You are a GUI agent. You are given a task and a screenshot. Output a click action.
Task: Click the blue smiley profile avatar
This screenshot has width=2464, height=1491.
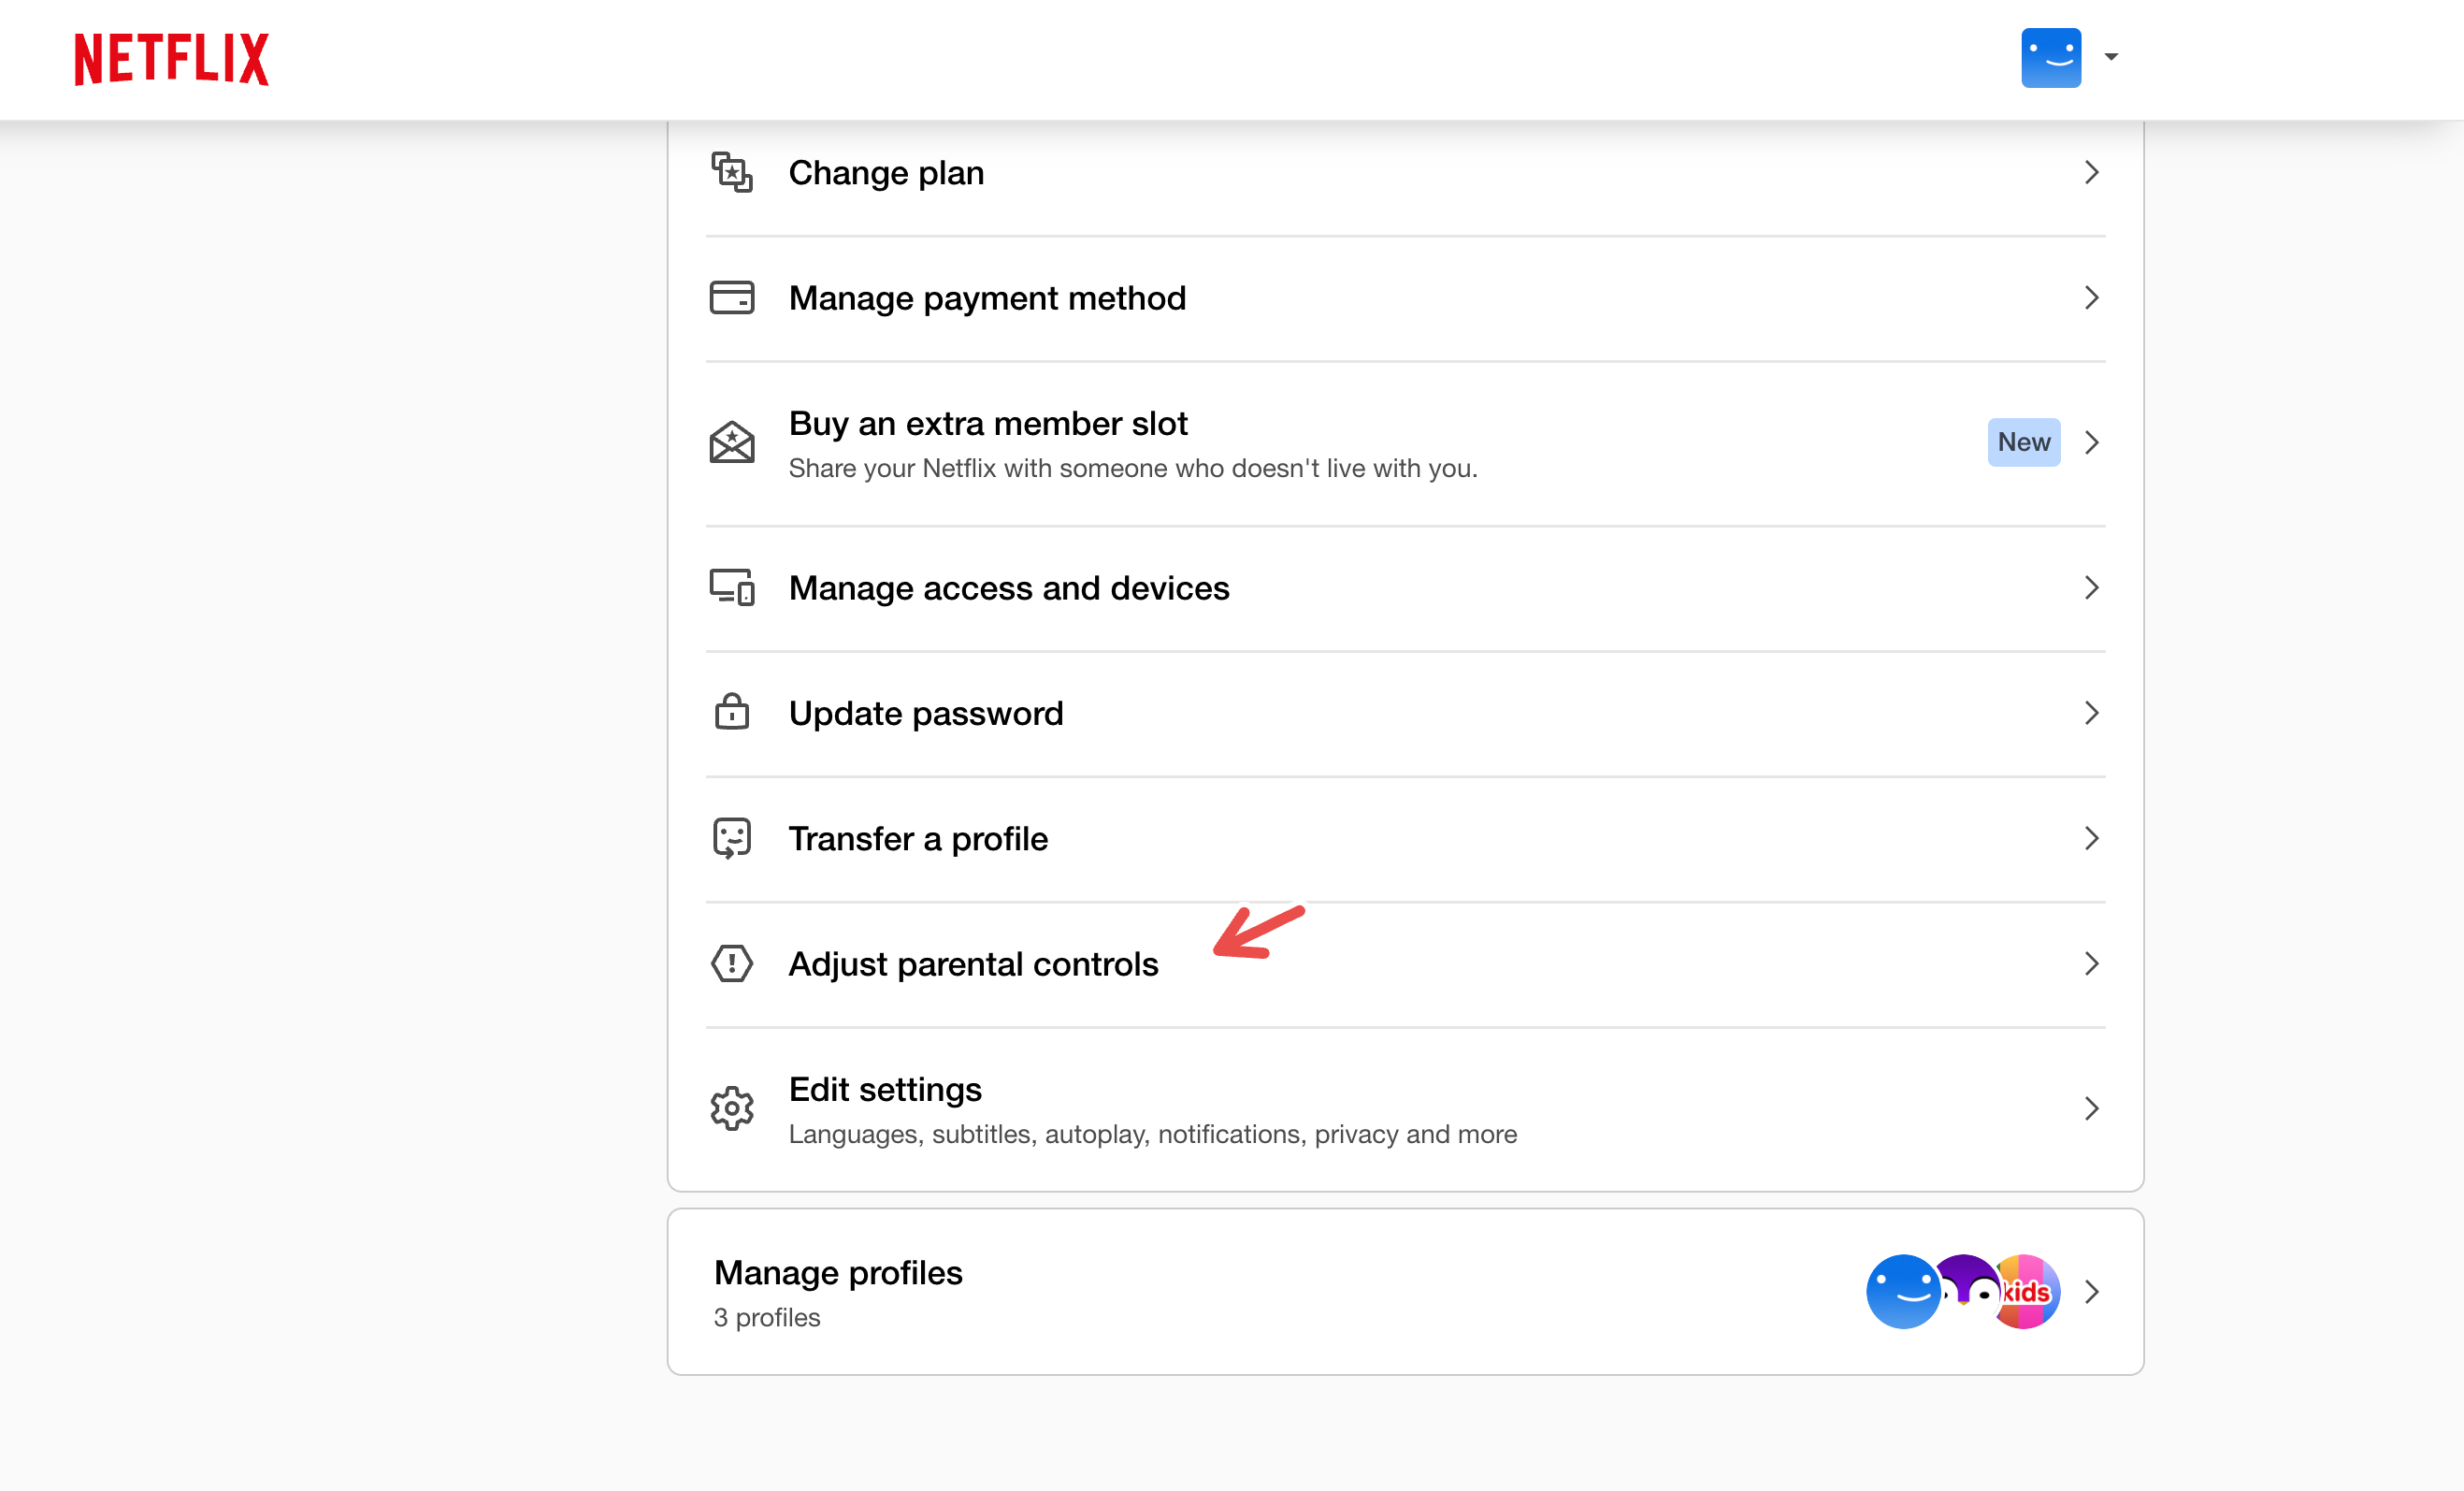[1902, 1292]
